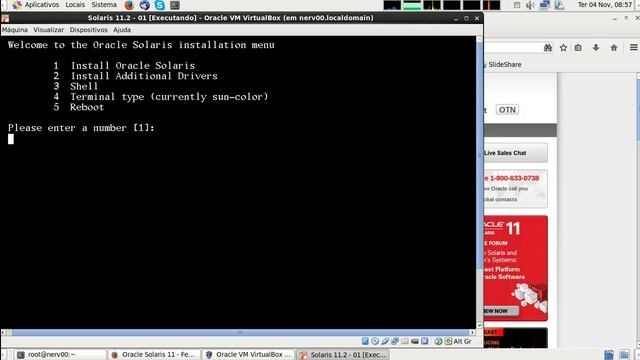This screenshot has width=640, height=360.
Task: Click the USB devices status icon
Action: 385,341
